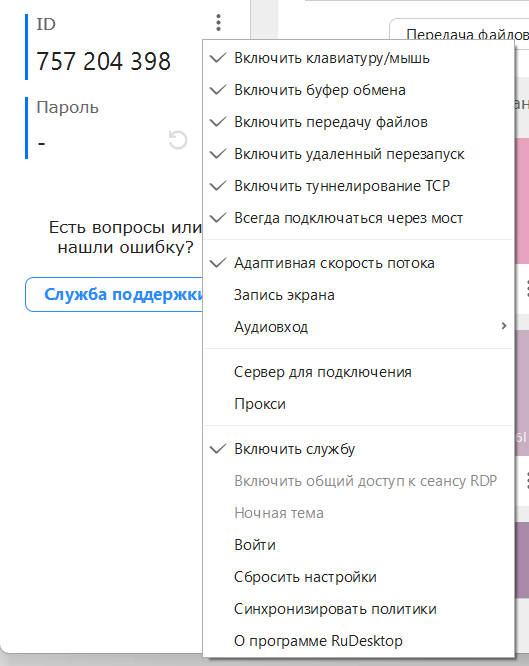The width and height of the screenshot is (529, 666).
Task: Click "Синхронизировать политики" entry
Action: 359,609
